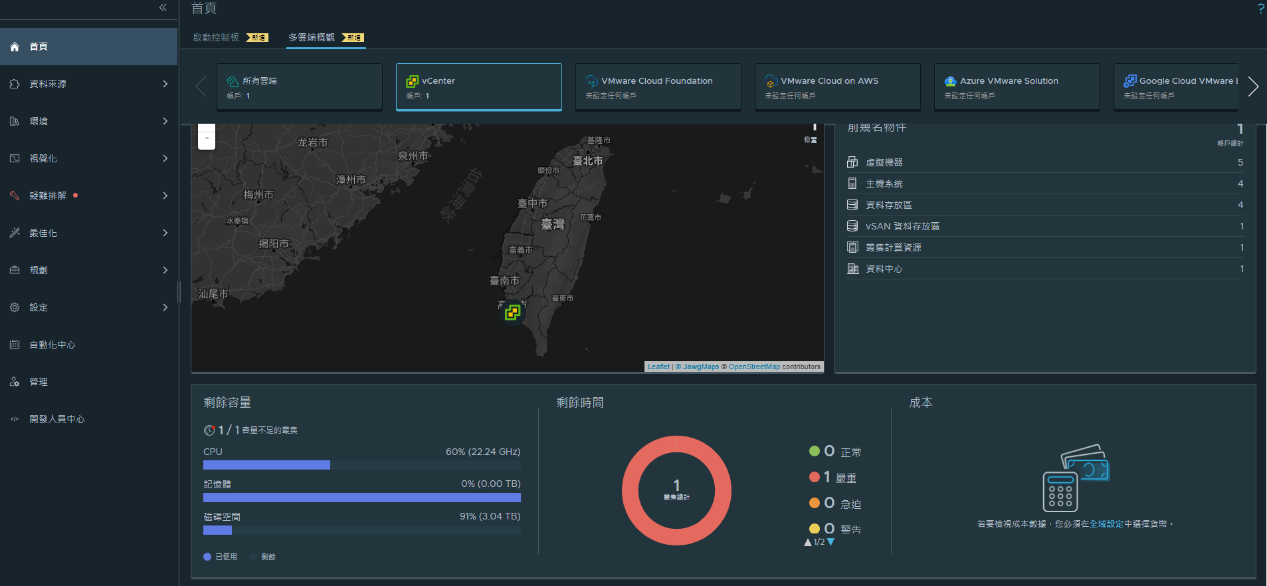Click the 虛擬機器 virtual machine icon
Image resolution: width=1267 pixels, height=586 pixels.
click(852, 162)
